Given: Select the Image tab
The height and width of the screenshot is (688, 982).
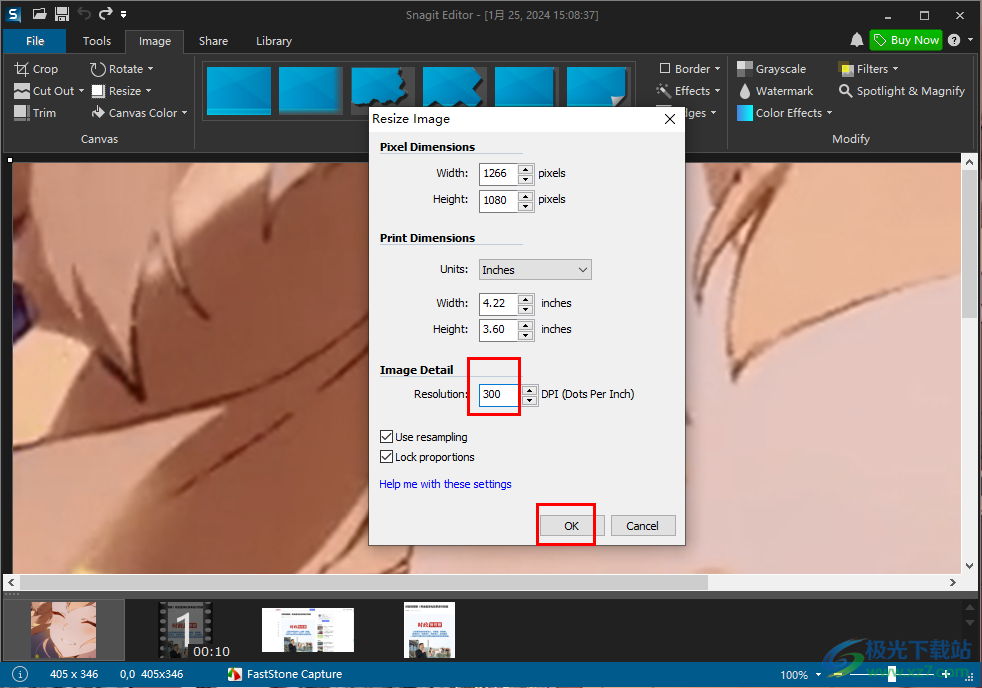Looking at the screenshot, I should 155,41.
